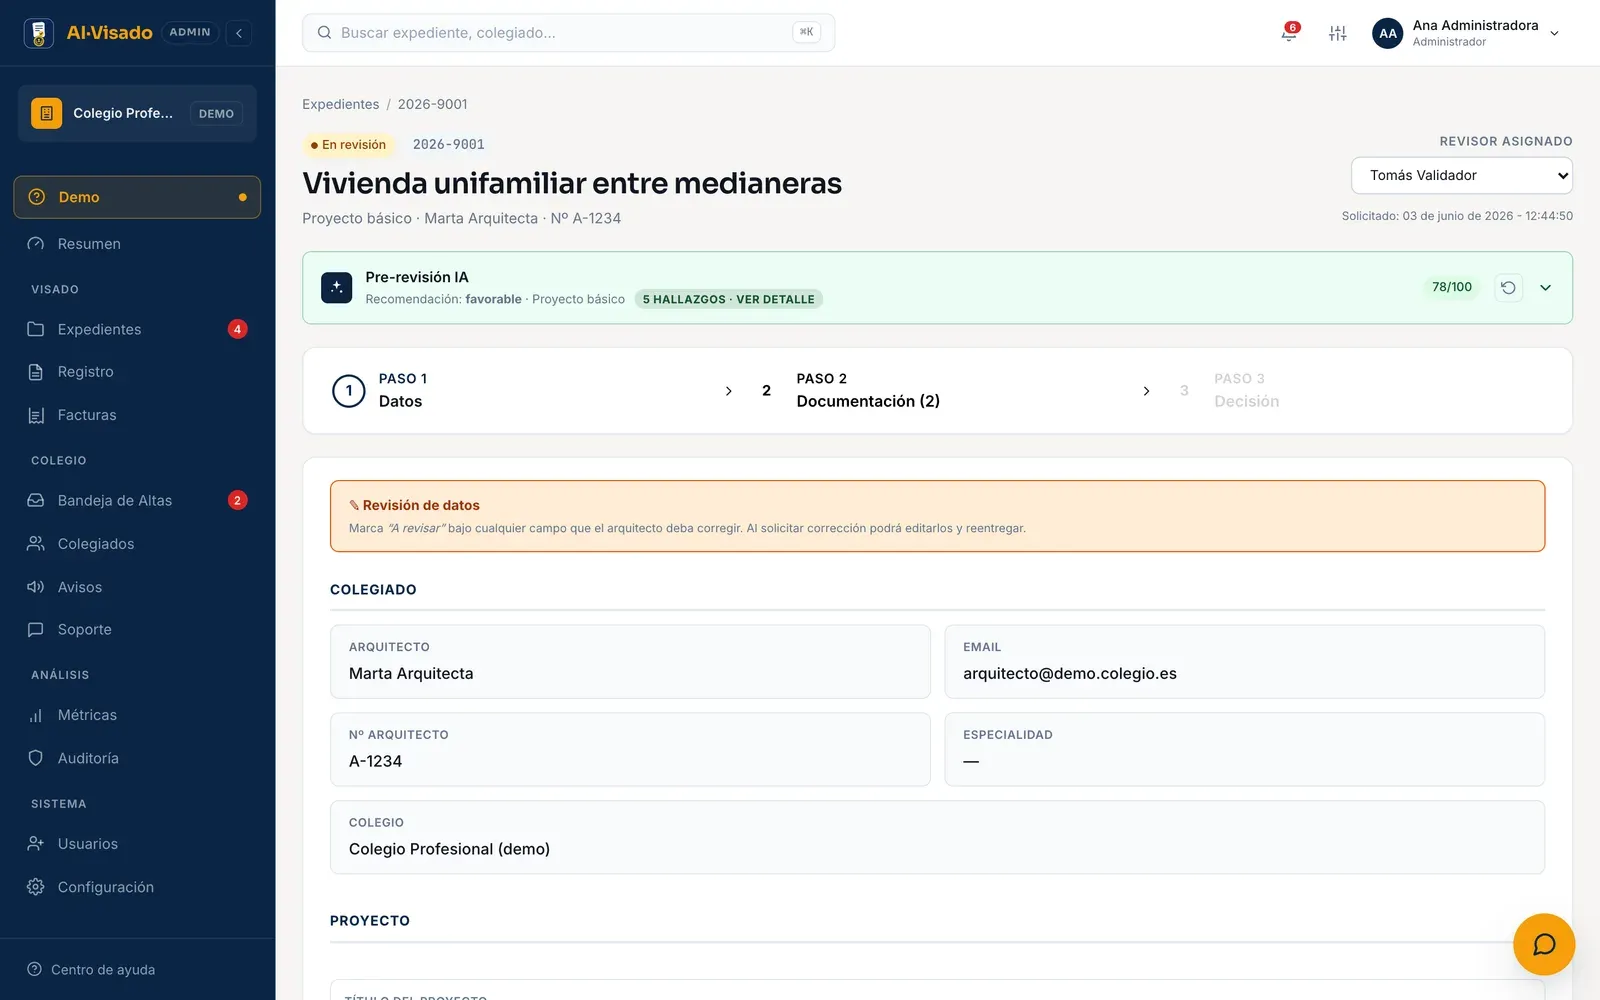Image resolution: width=1600 pixels, height=1000 pixels.
Task: Click the Demo help-circle icon
Action: (x=37, y=197)
